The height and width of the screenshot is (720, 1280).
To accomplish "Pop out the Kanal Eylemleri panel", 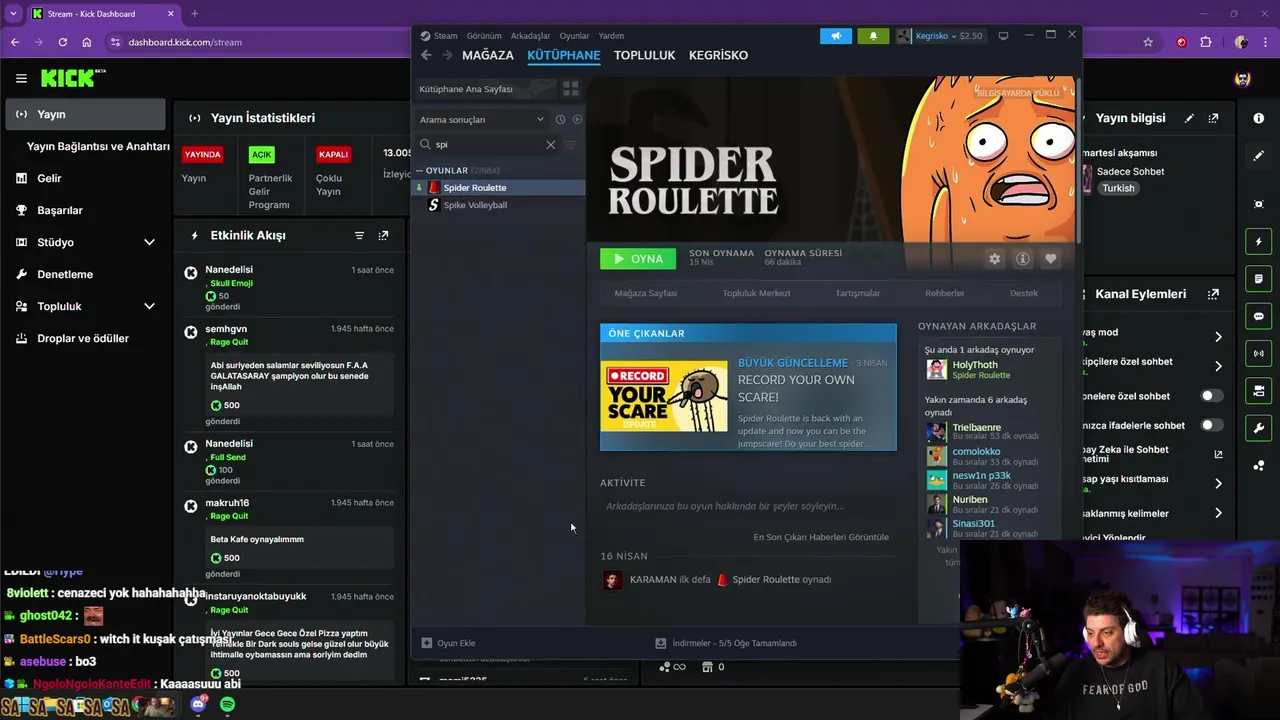I will (x=1213, y=294).
